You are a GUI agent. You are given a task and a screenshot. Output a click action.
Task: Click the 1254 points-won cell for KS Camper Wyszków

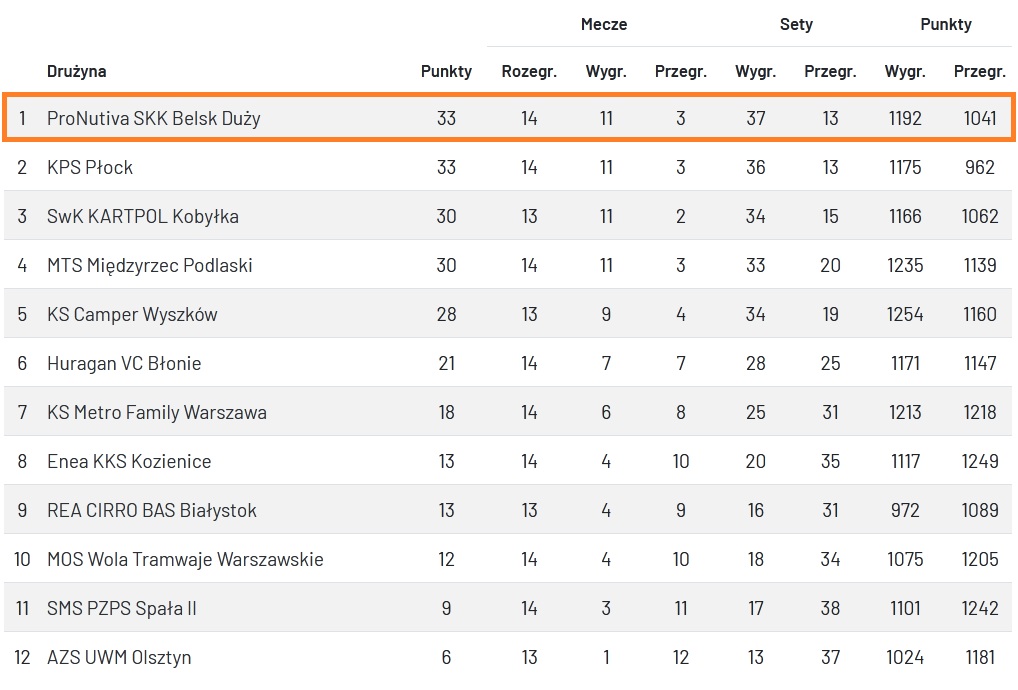point(905,314)
